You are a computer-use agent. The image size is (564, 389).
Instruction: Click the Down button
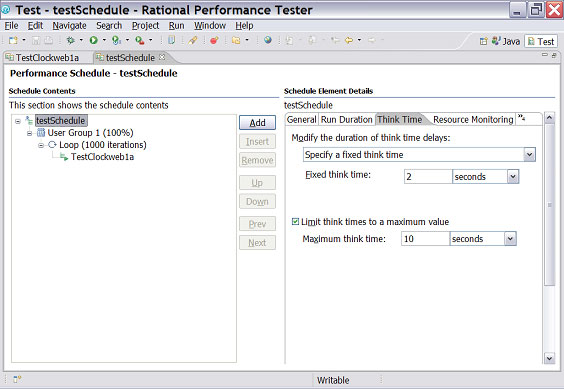click(x=258, y=202)
